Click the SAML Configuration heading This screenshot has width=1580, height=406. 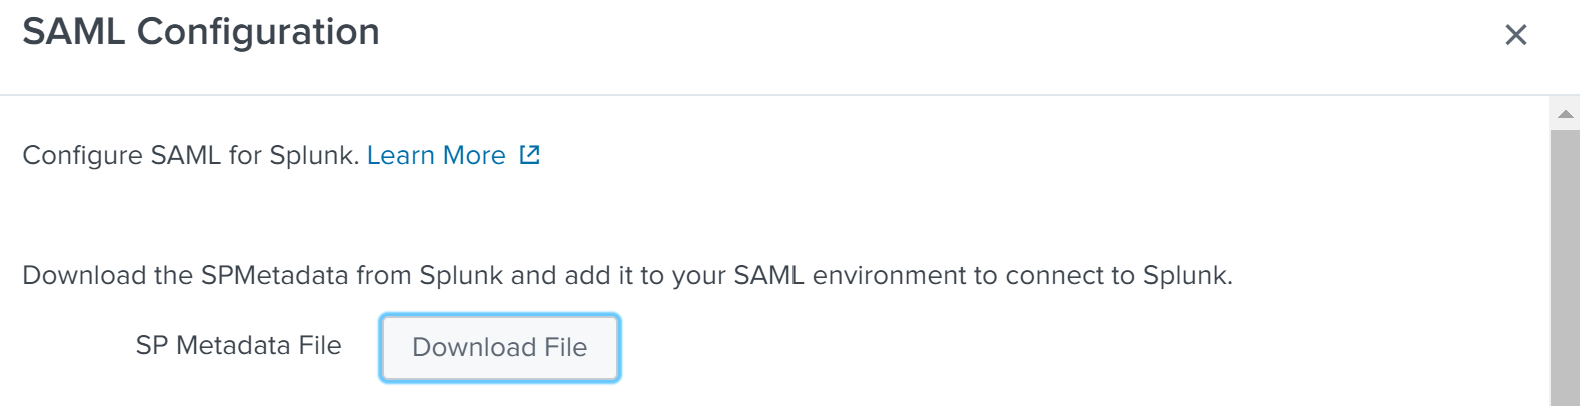click(x=201, y=32)
